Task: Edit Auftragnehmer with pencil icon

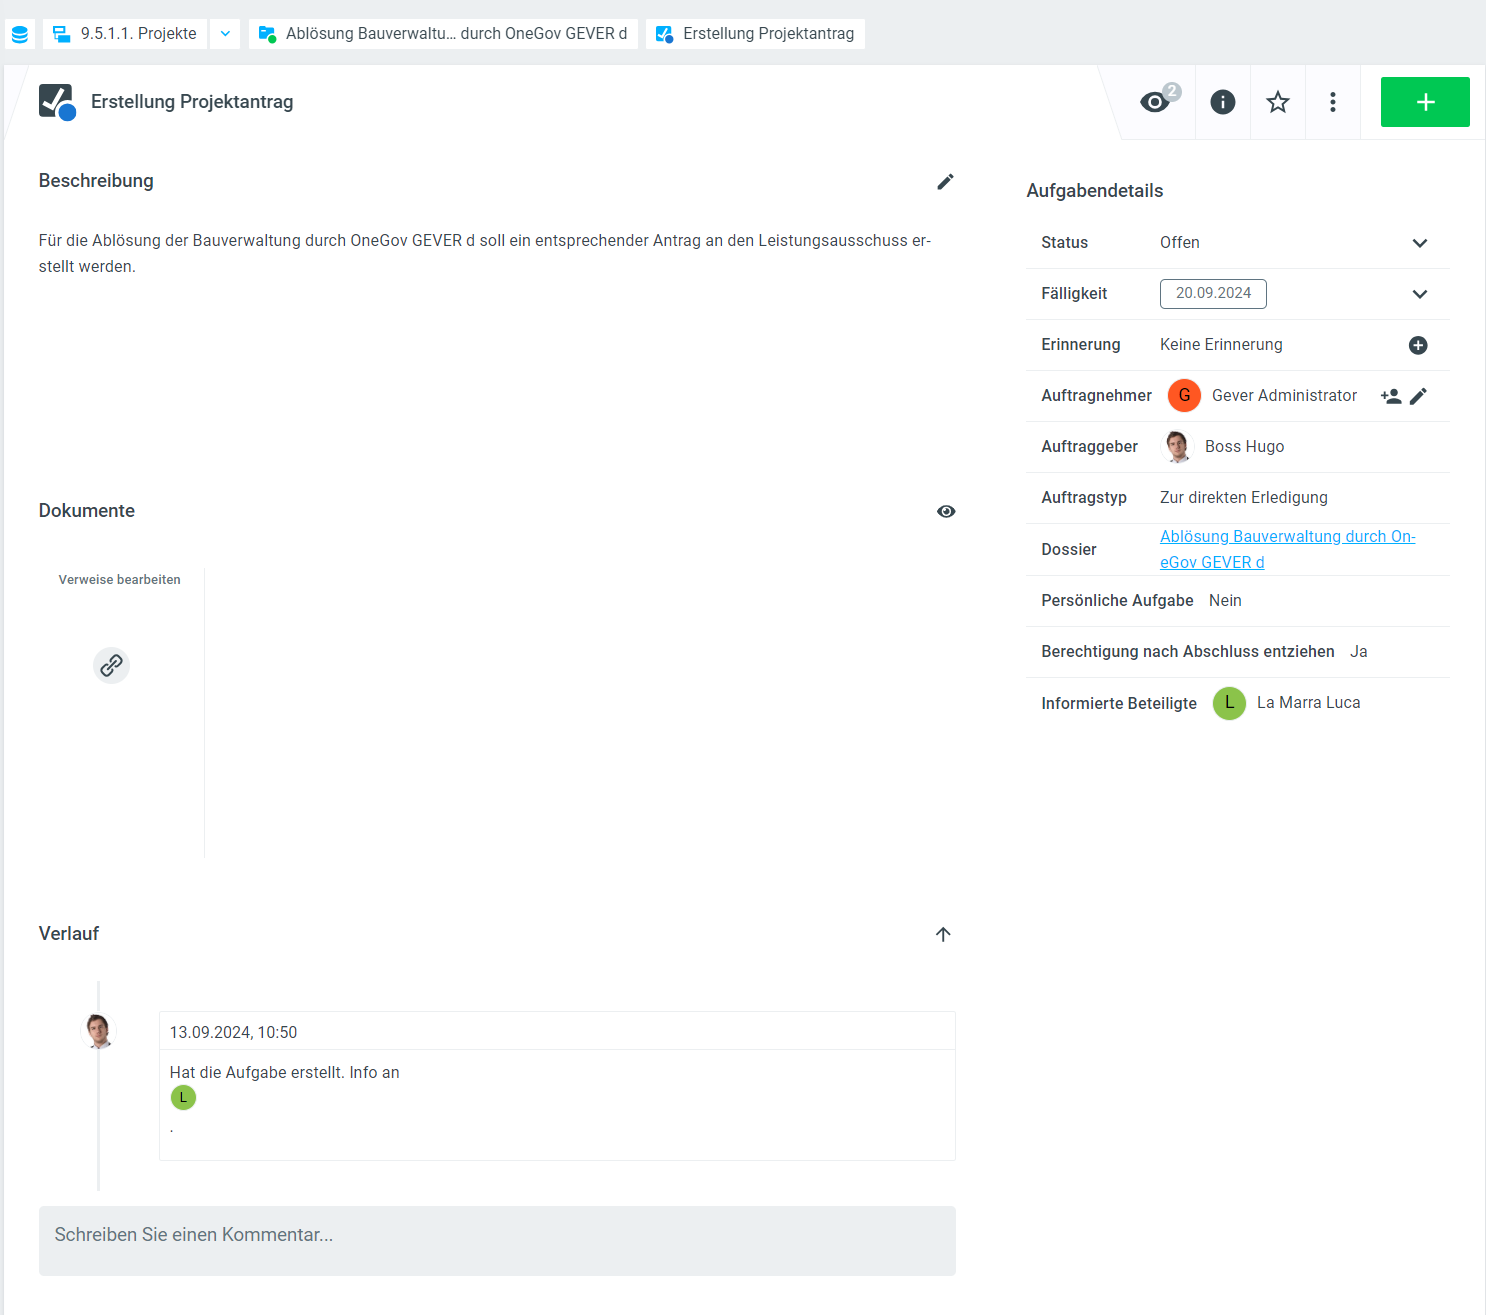Action: coord(1418,396)
